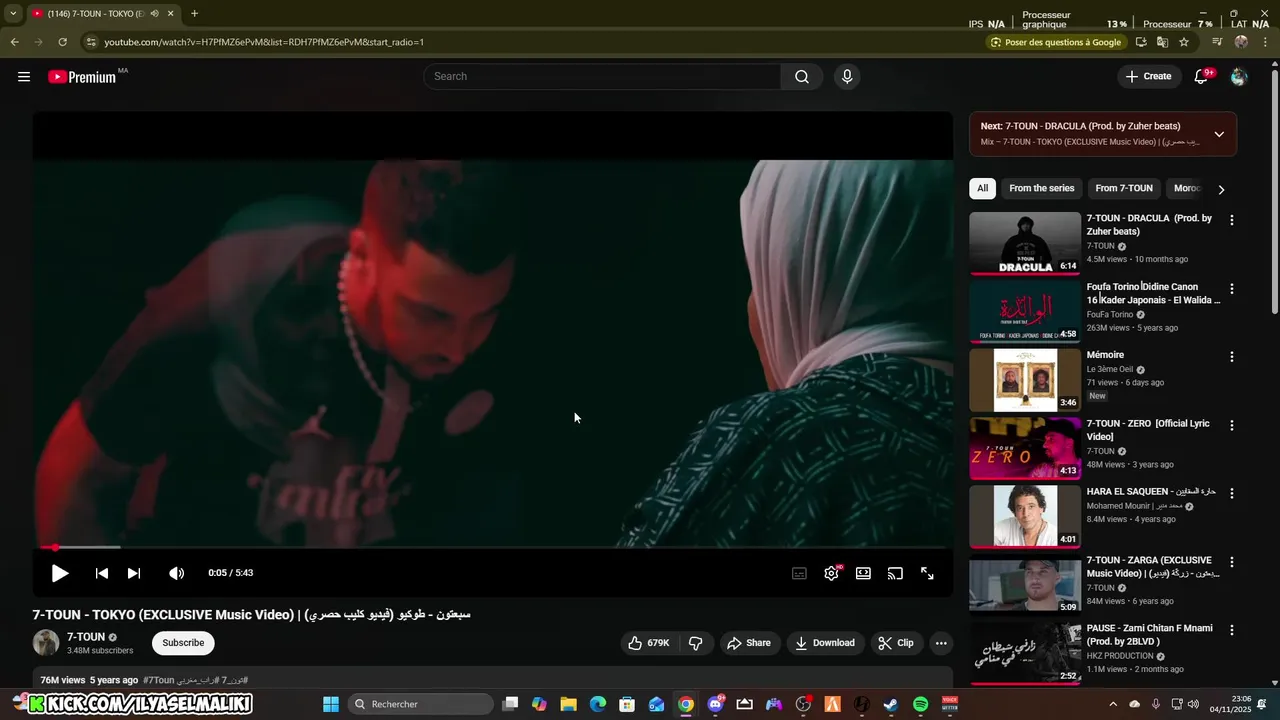Open the notifications bell
This screenshot has height=720, width=1280.
1202,77
